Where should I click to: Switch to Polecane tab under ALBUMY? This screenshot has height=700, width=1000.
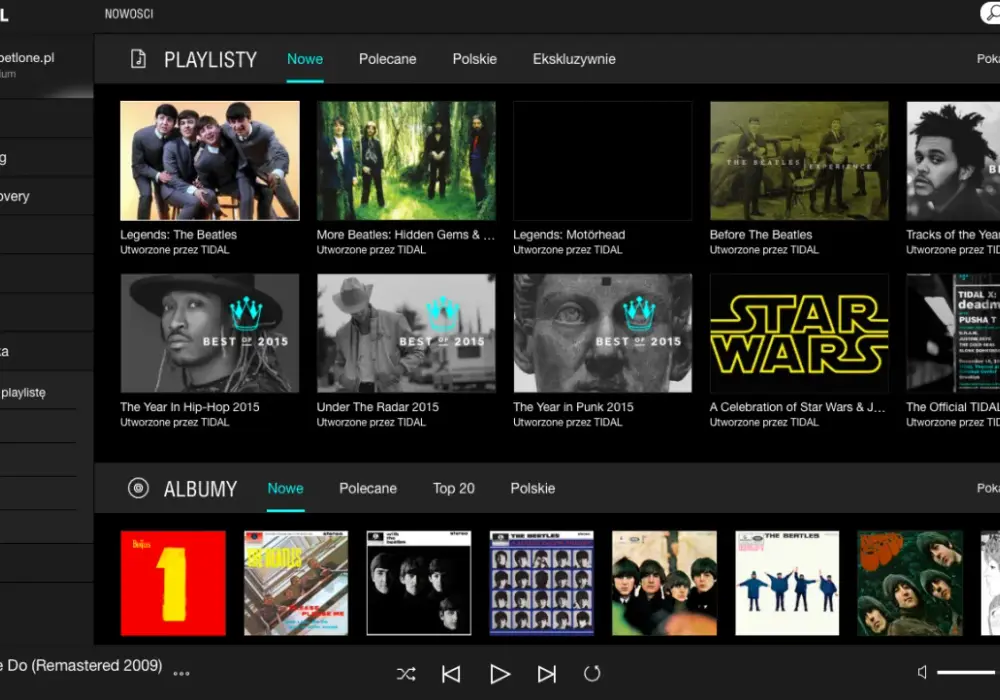pyautogui.click(x=368, y=488)
